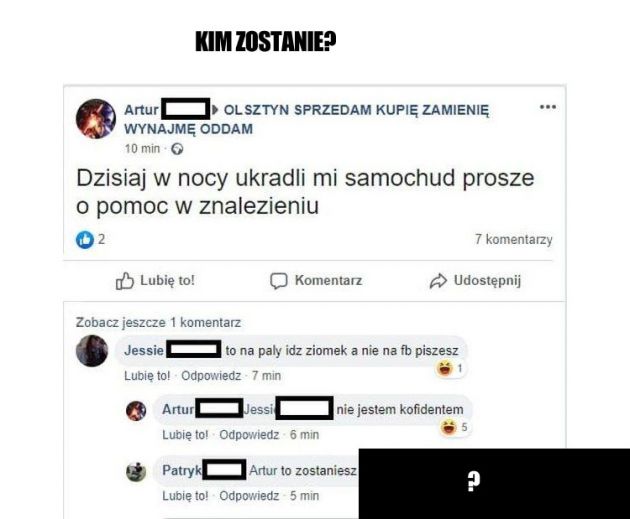The height and width of the screenshot is (519, 630).
Task: Expand Zobacz jeszcze 1 komentarz
Action: (x=158, y=323)
